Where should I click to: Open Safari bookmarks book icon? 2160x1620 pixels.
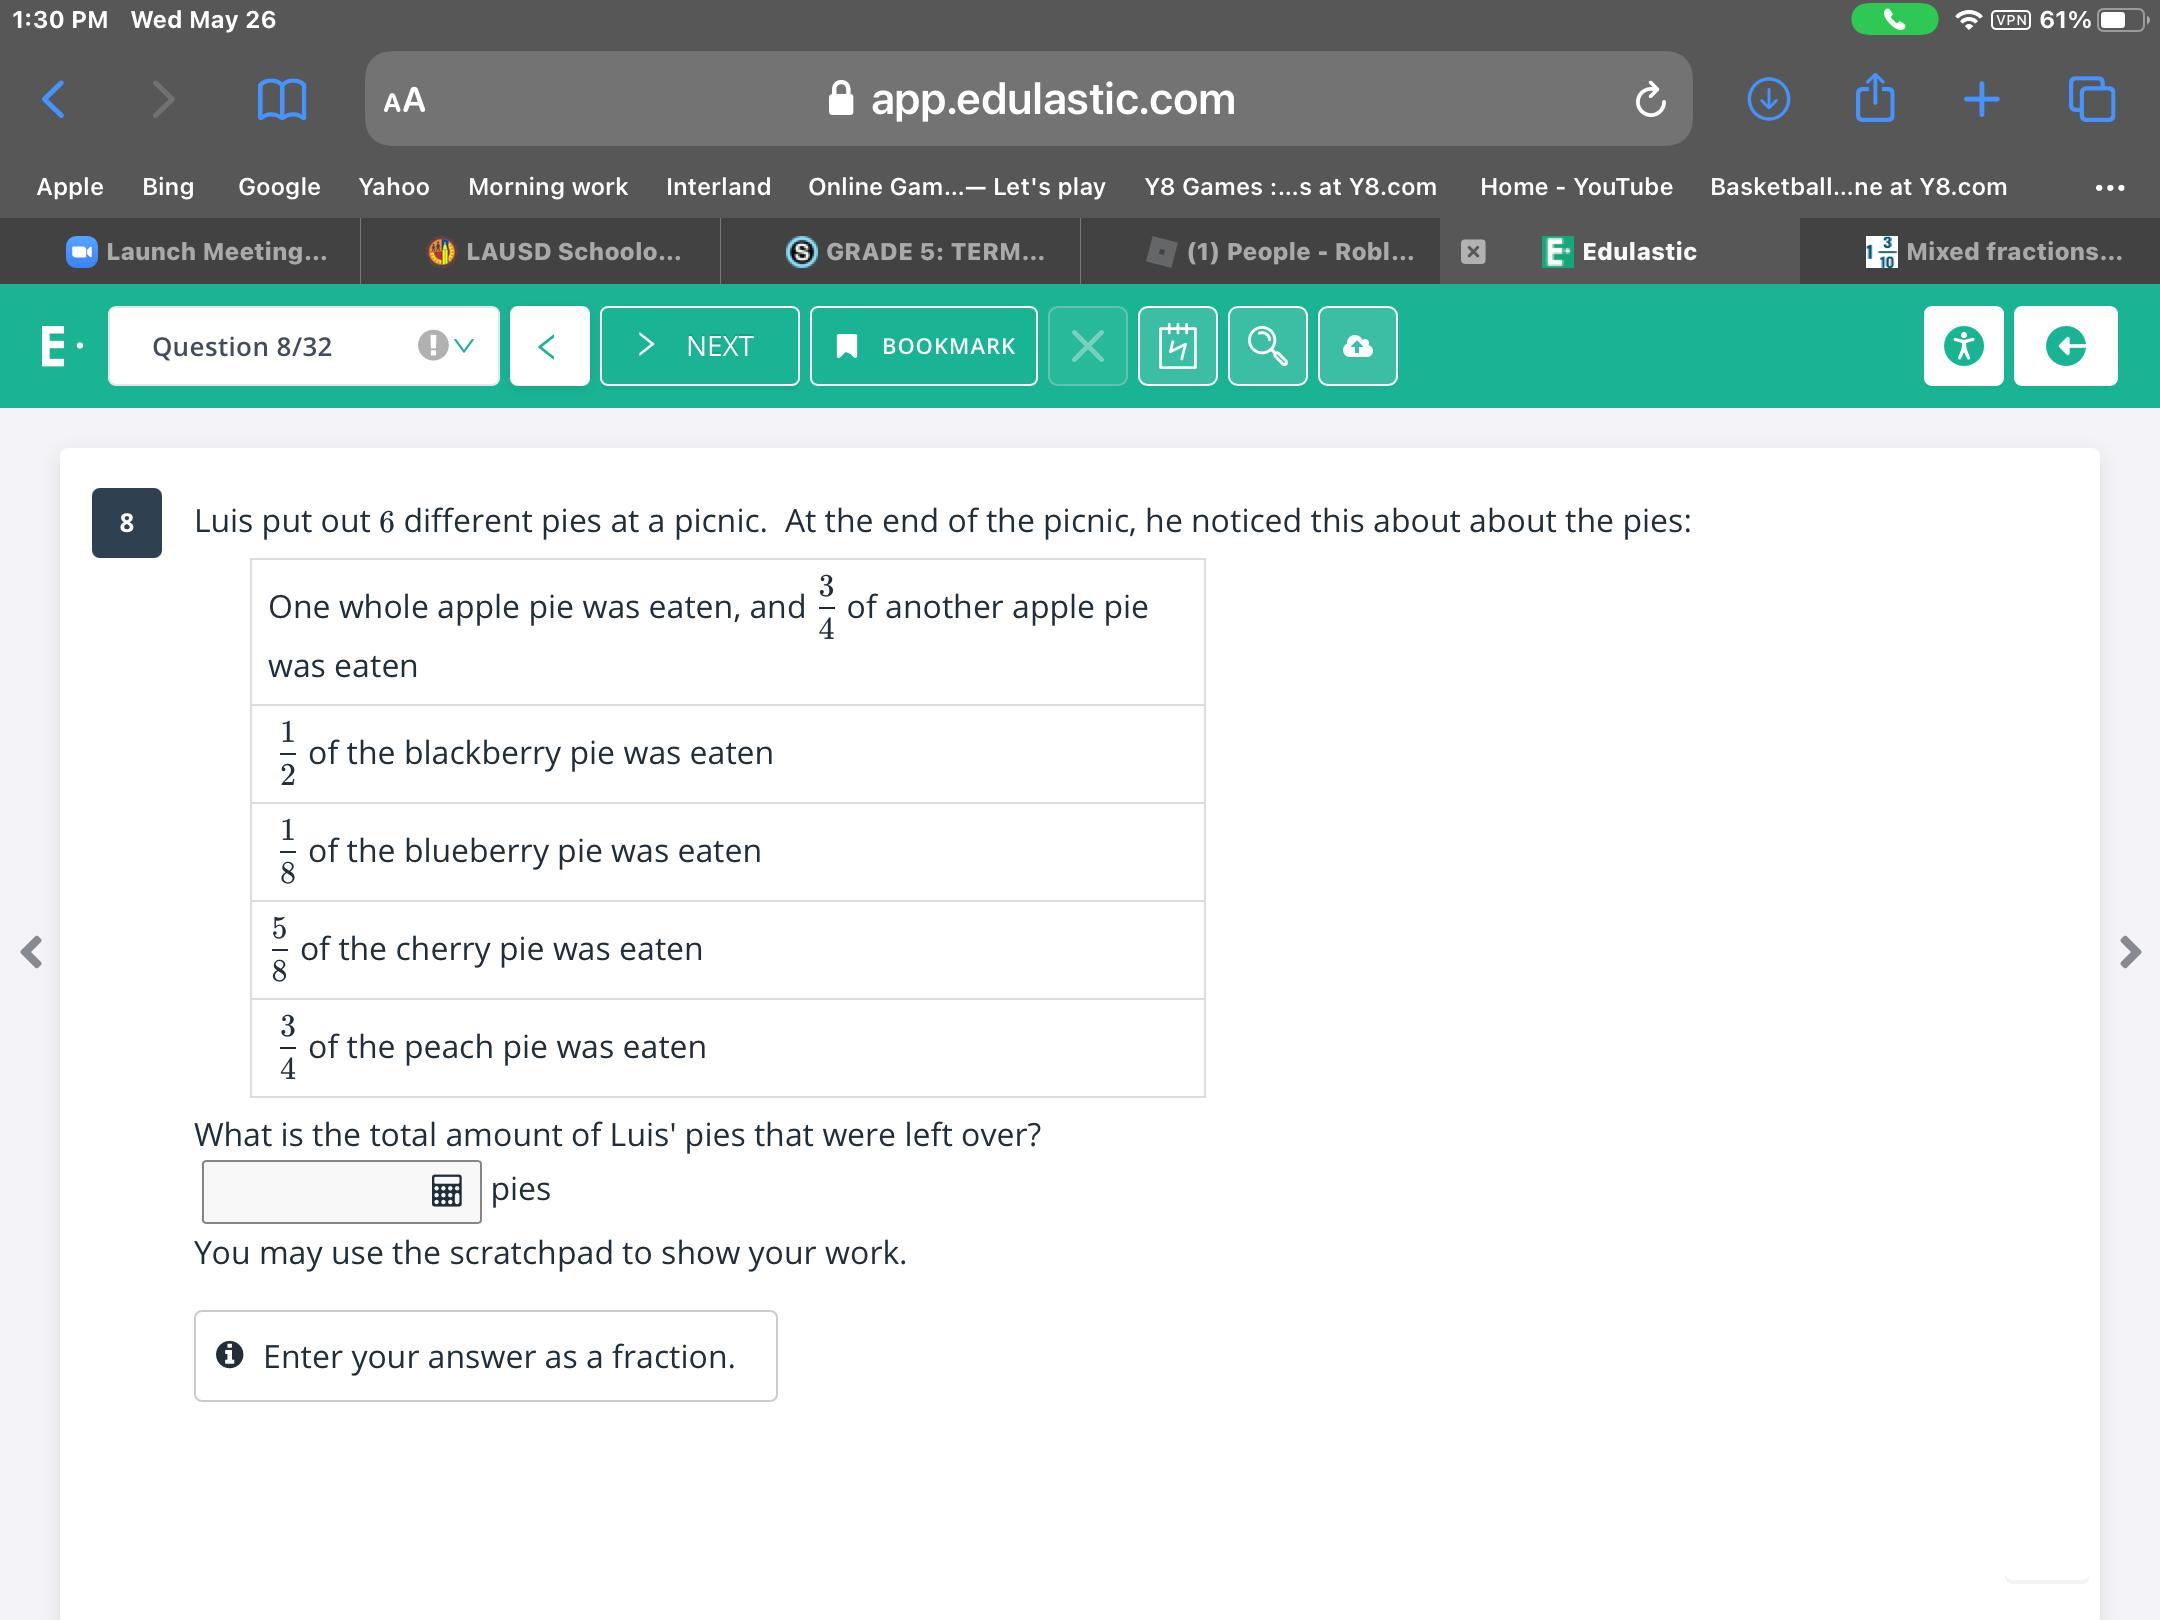pos(282,99)
